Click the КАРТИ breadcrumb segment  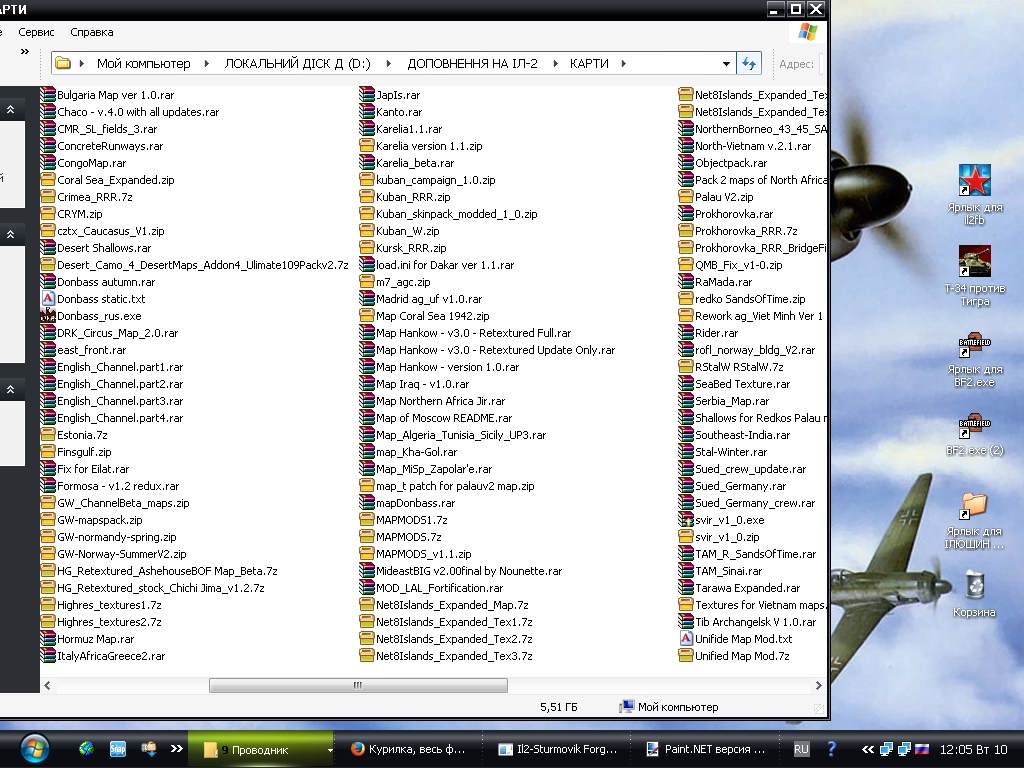click(x=589, y=63)
